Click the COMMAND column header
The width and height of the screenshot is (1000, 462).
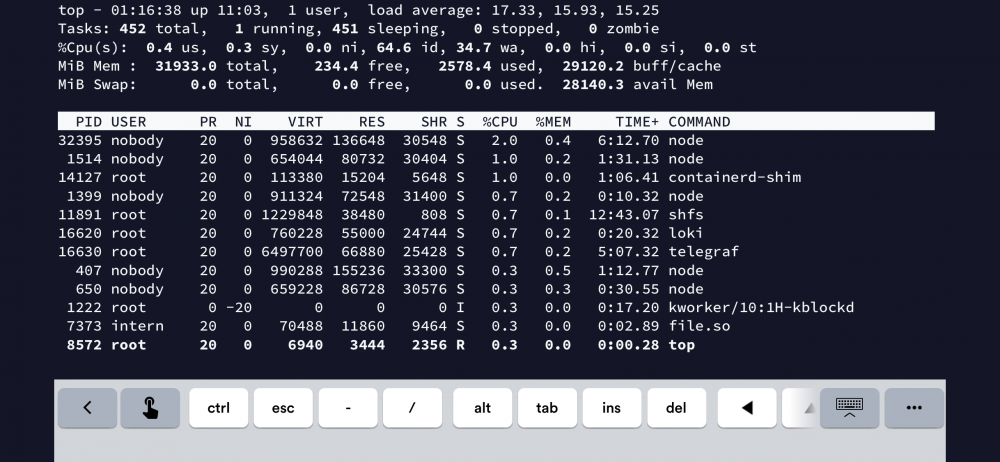point(699,122)
